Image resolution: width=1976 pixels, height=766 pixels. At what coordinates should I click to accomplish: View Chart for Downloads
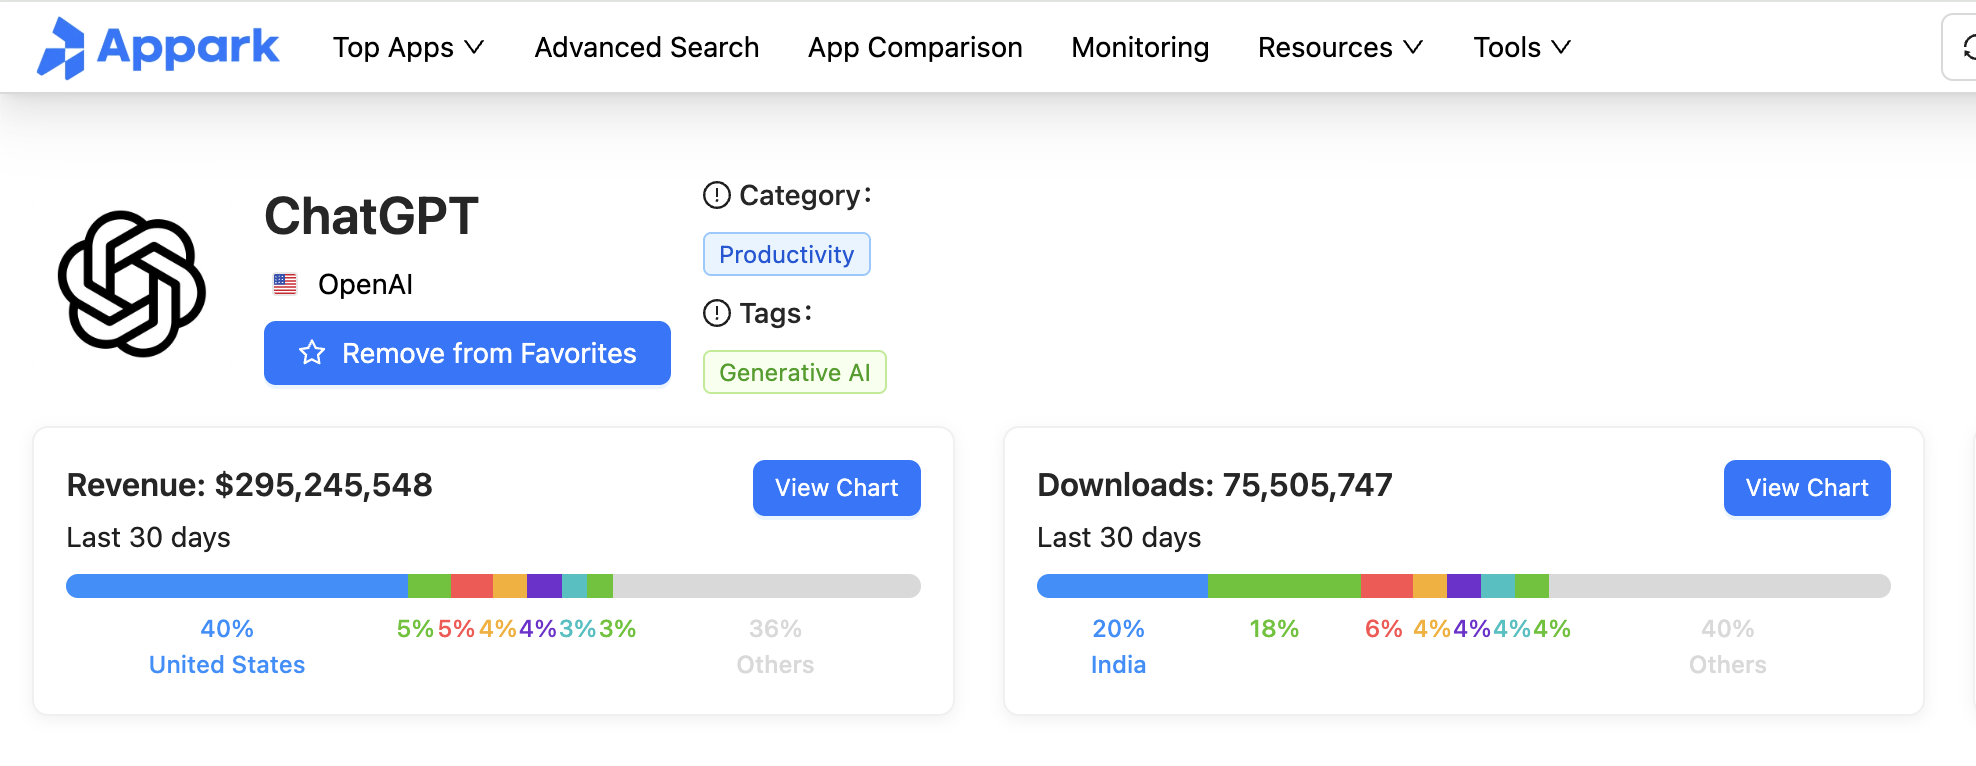(x=1806, y=488)
